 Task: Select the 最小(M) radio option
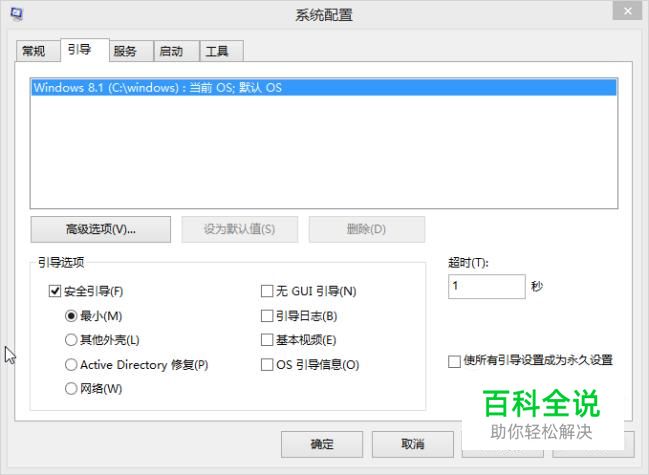coord(71,316)
